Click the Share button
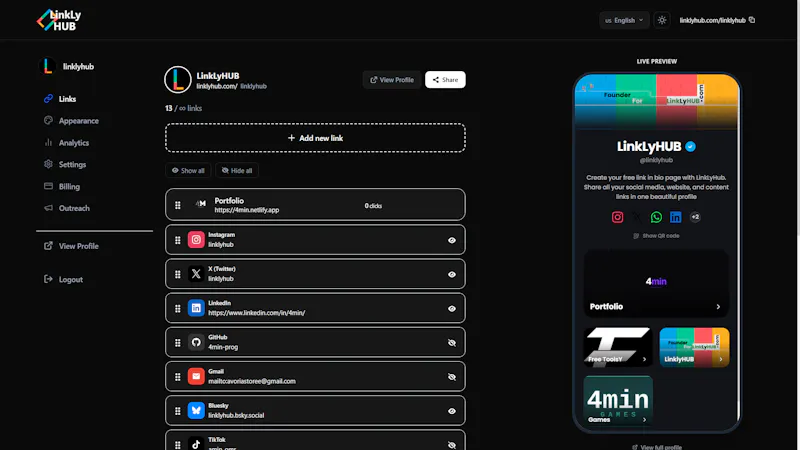The width and height of the screenshot is (800, 450). coord(445,80)
